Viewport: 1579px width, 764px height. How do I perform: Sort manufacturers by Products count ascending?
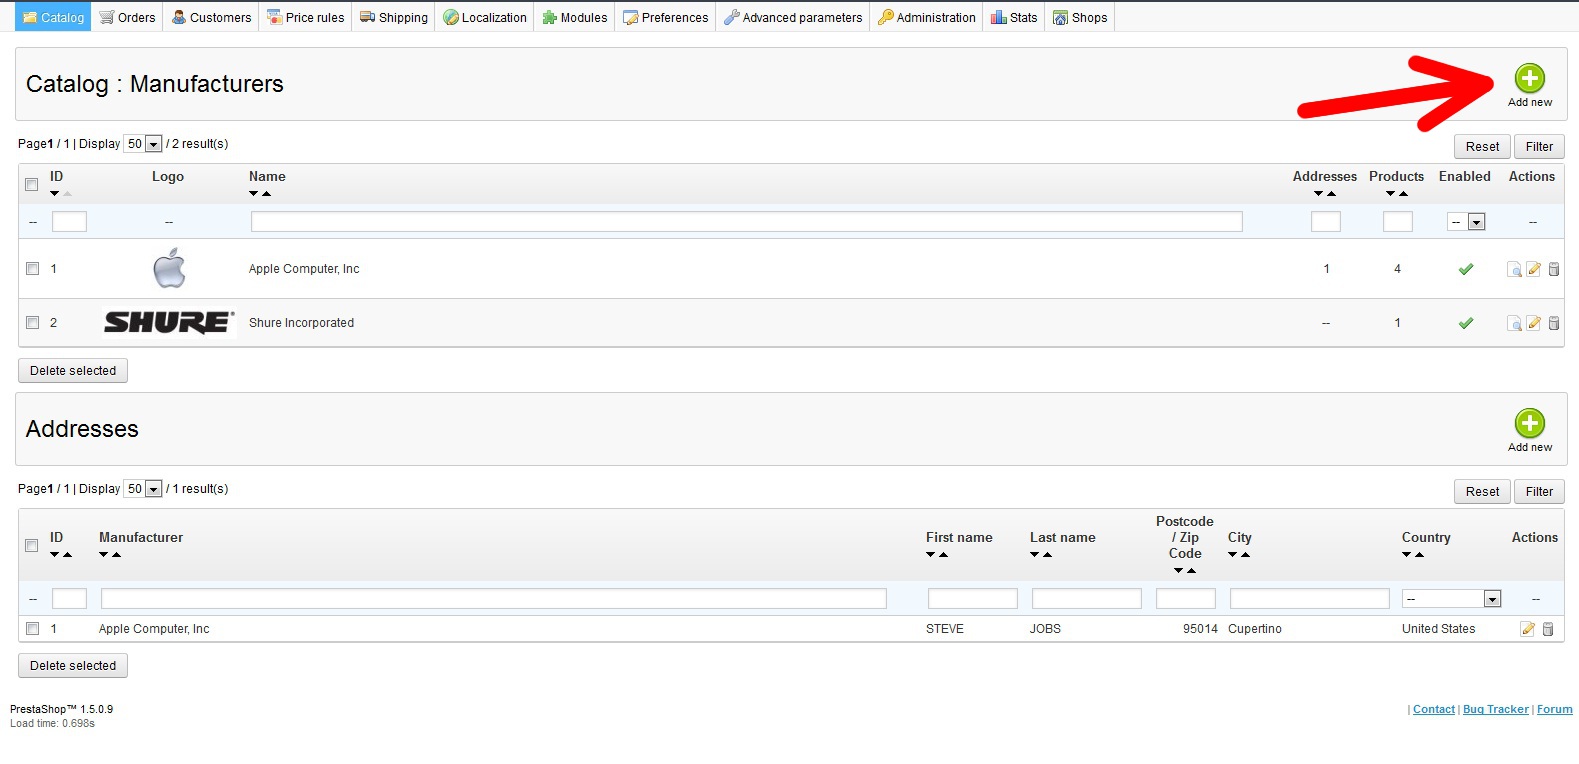[x=1403, y=194]
